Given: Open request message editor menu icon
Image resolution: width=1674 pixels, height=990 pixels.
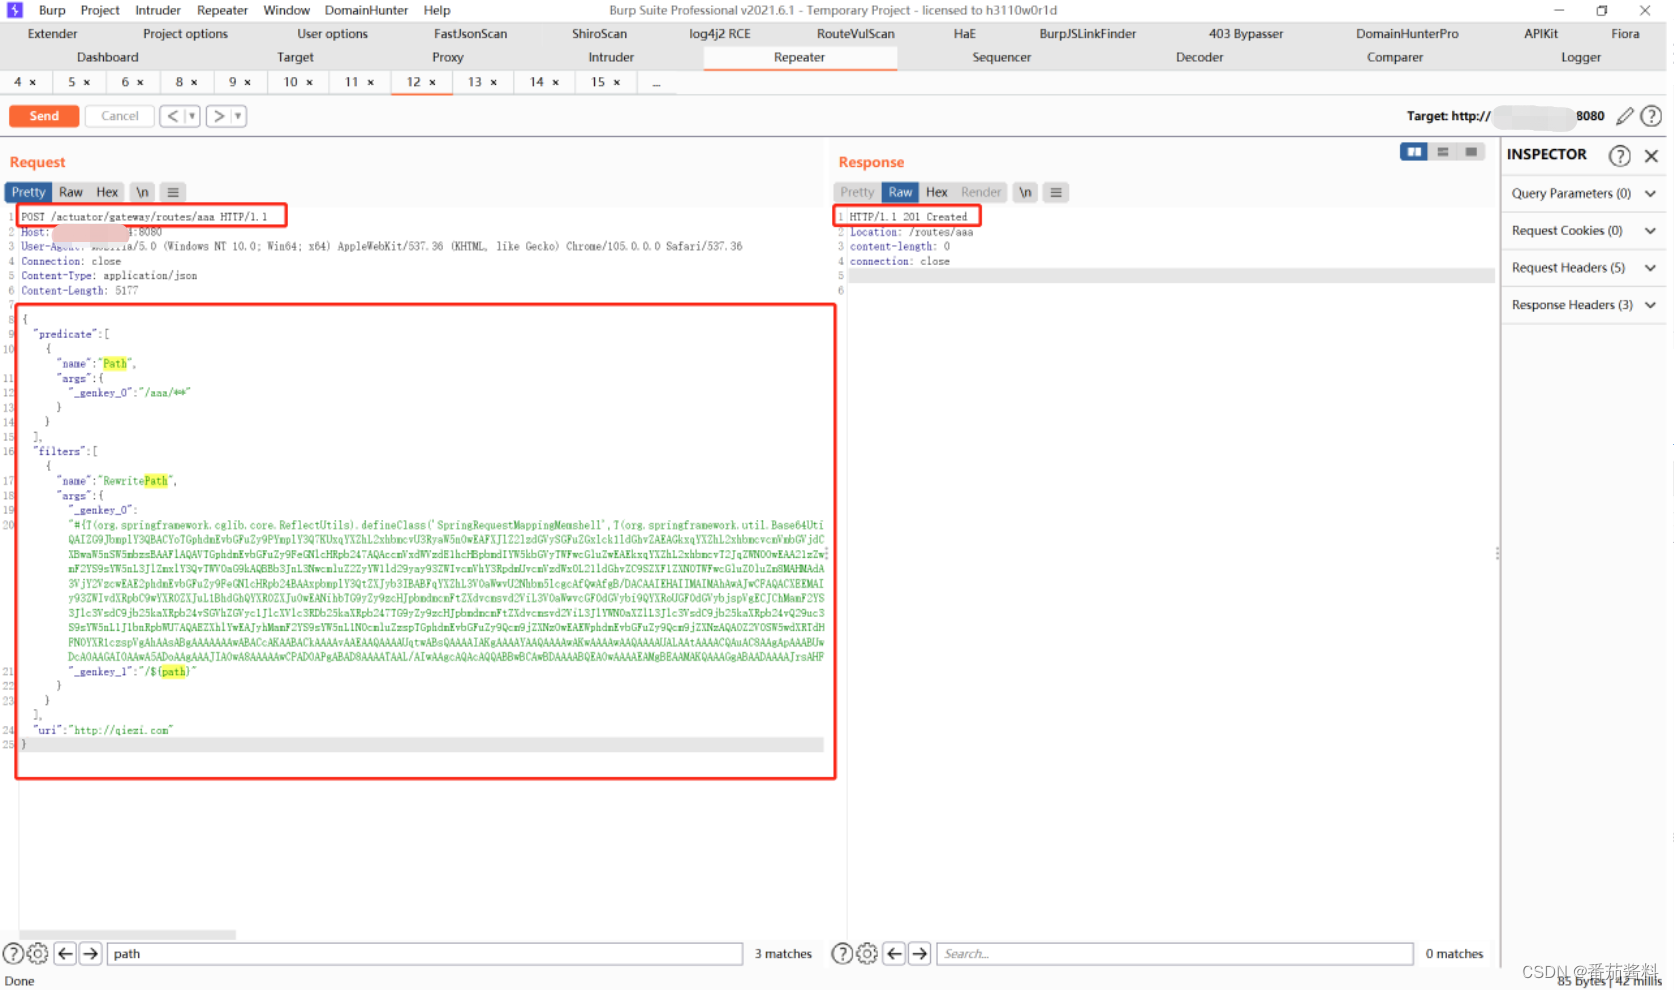Looking at the screenshot, I should pyautogui.click(x=173, y=192).
